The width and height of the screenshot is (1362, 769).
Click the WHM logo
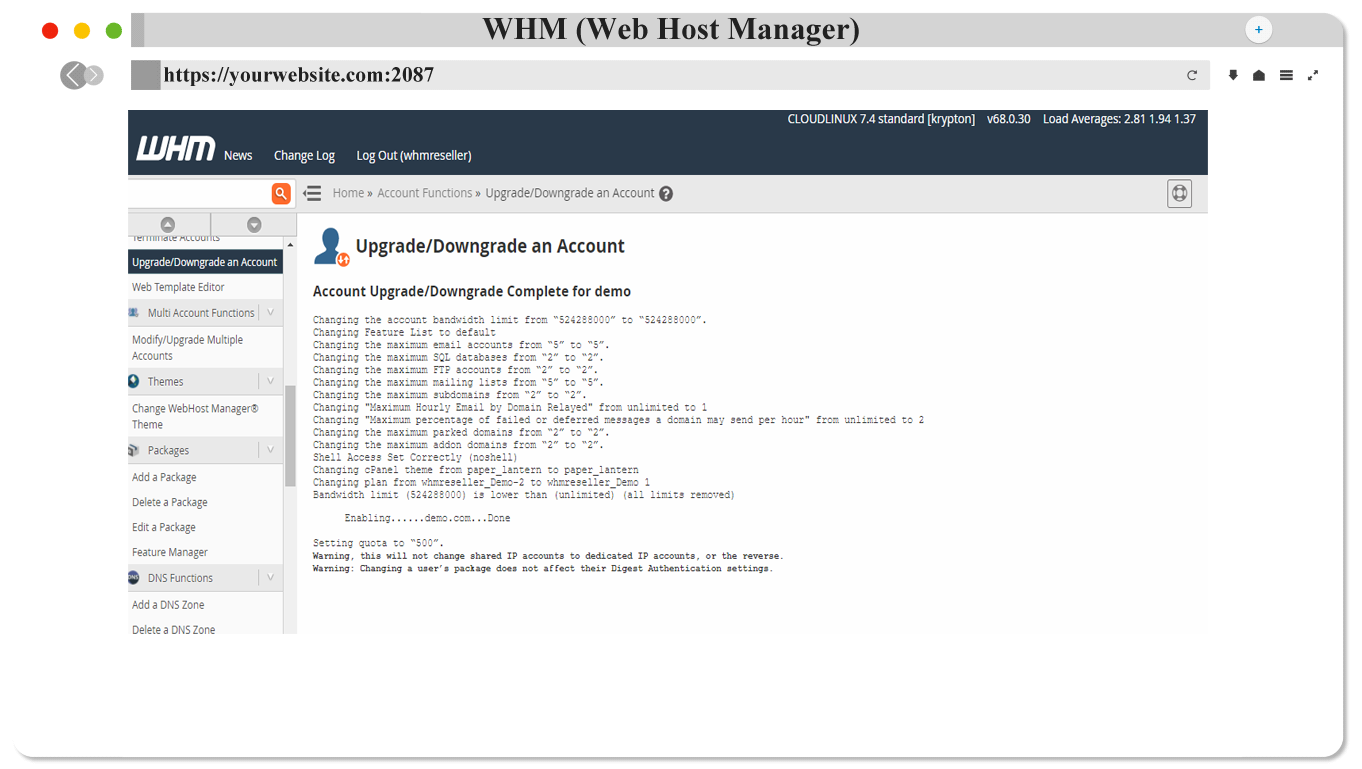point(176,149)
